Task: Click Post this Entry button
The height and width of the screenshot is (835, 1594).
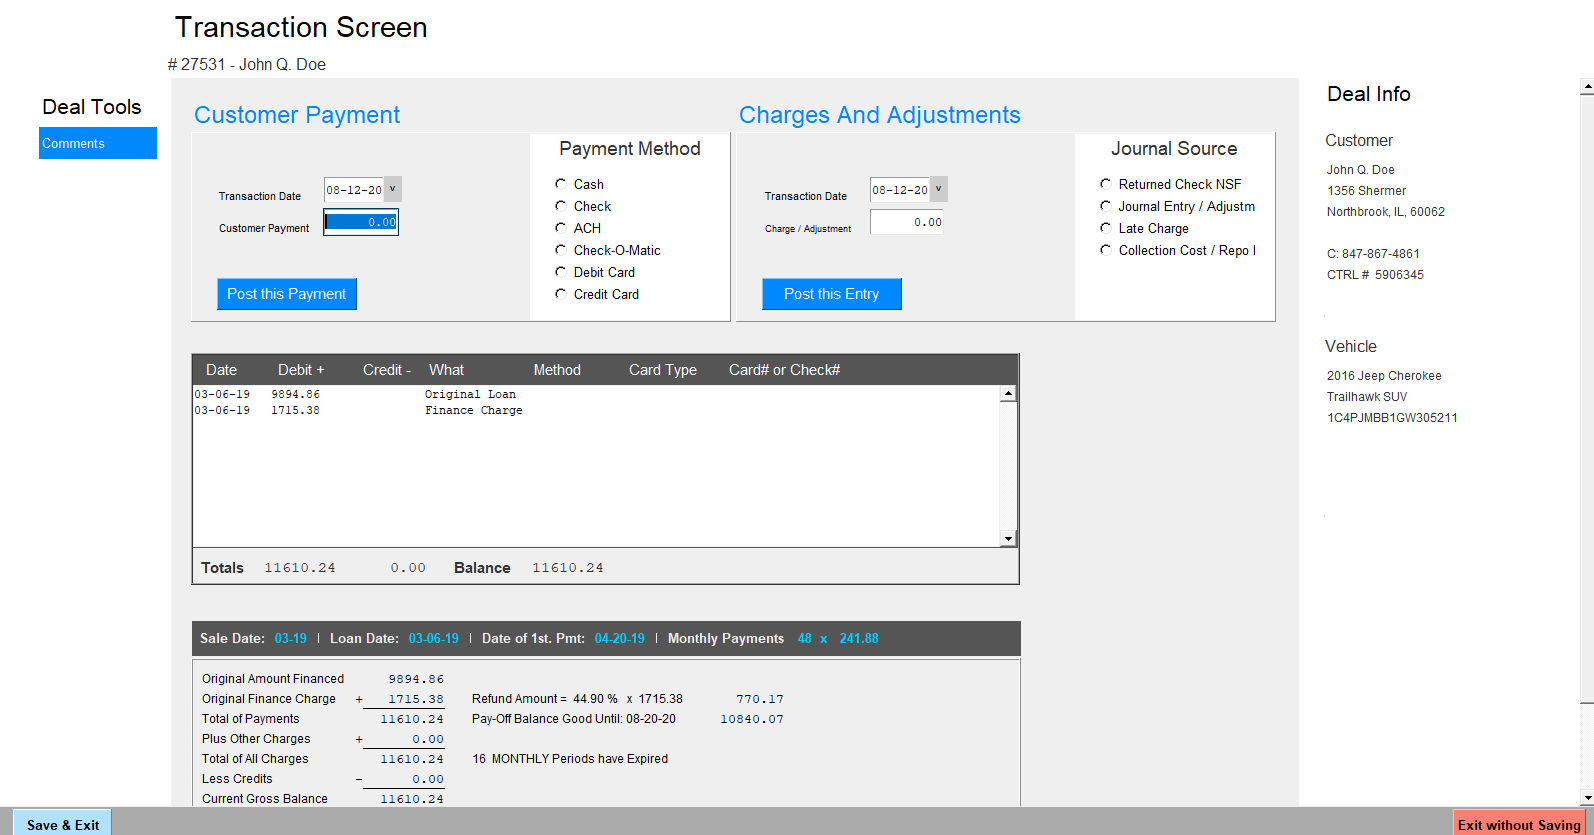Action: (x=832, y=294)
